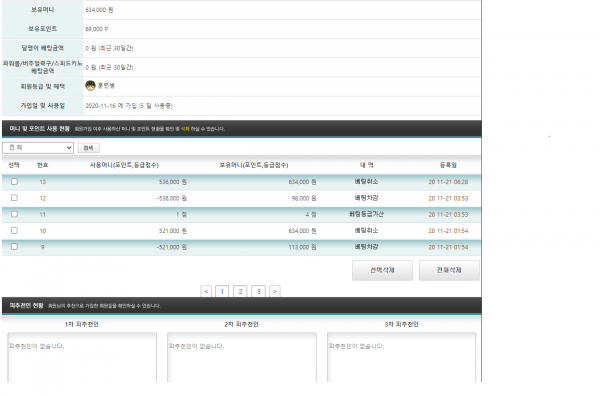Click the 등록일 column header

[x=448, y=165]
